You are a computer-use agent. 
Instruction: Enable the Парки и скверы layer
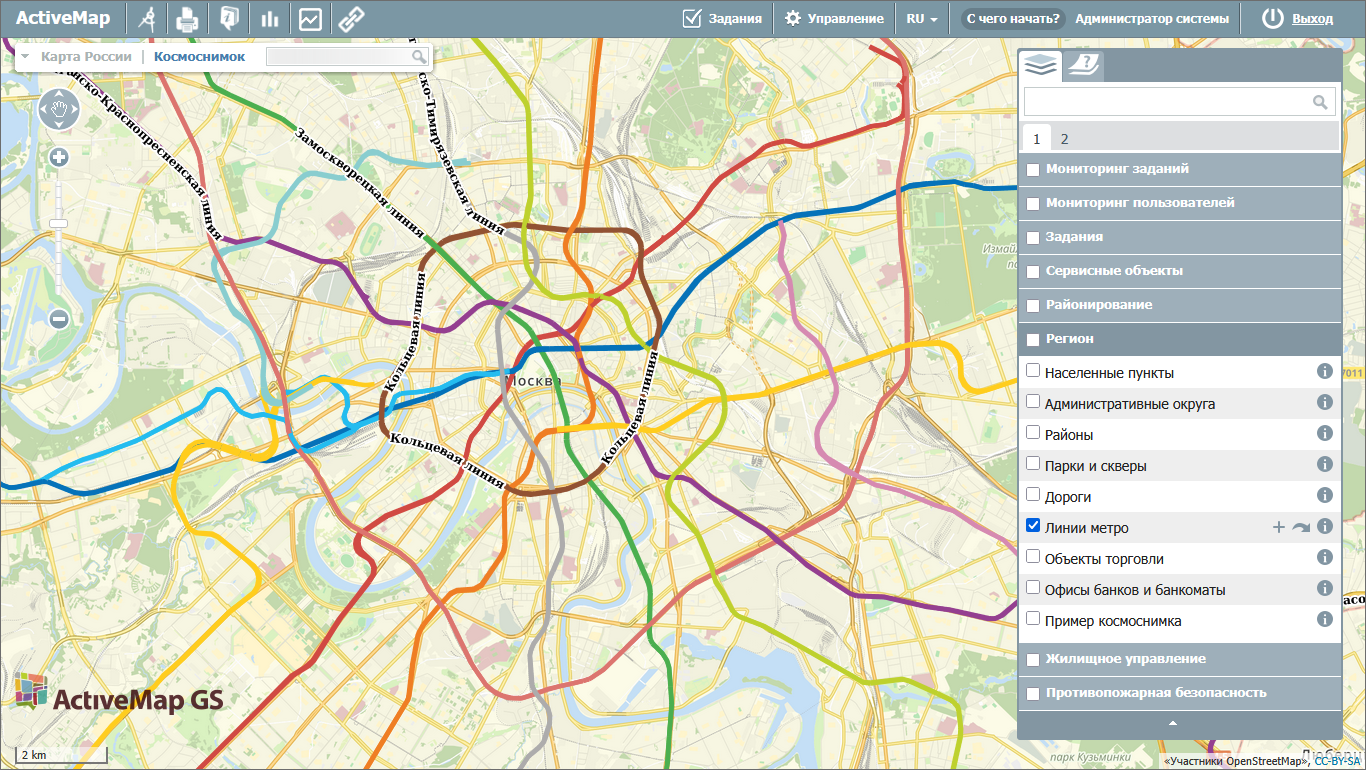coord(1033,464)
